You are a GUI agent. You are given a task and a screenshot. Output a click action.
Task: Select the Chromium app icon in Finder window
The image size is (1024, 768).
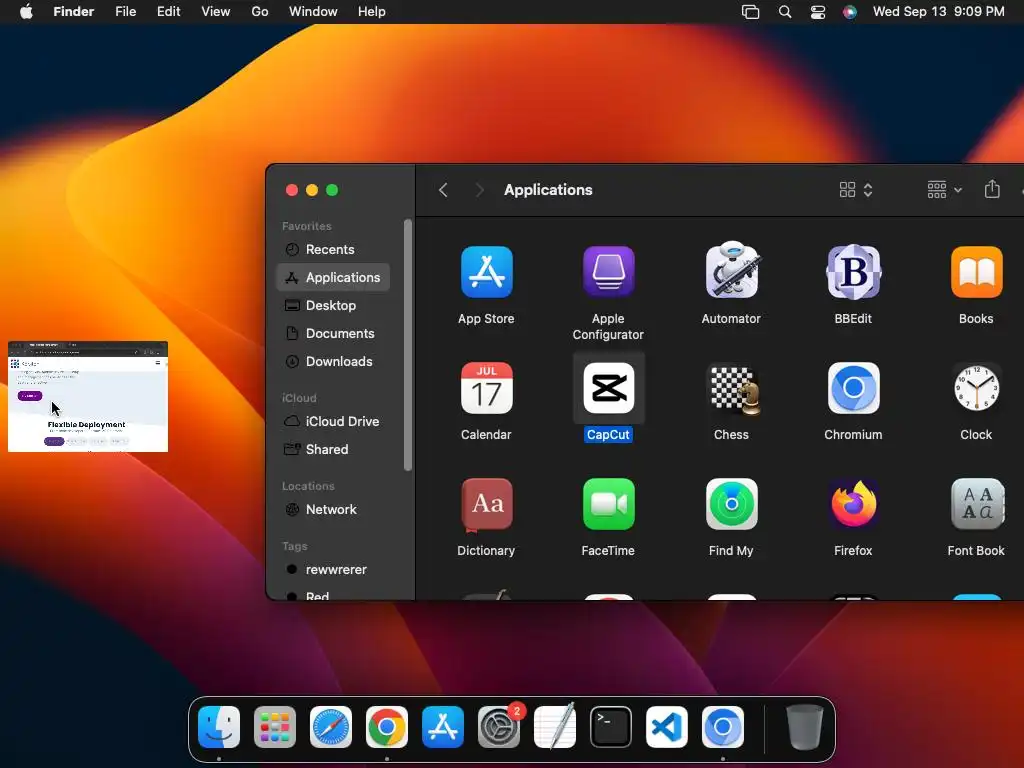(x=854, y=388)
